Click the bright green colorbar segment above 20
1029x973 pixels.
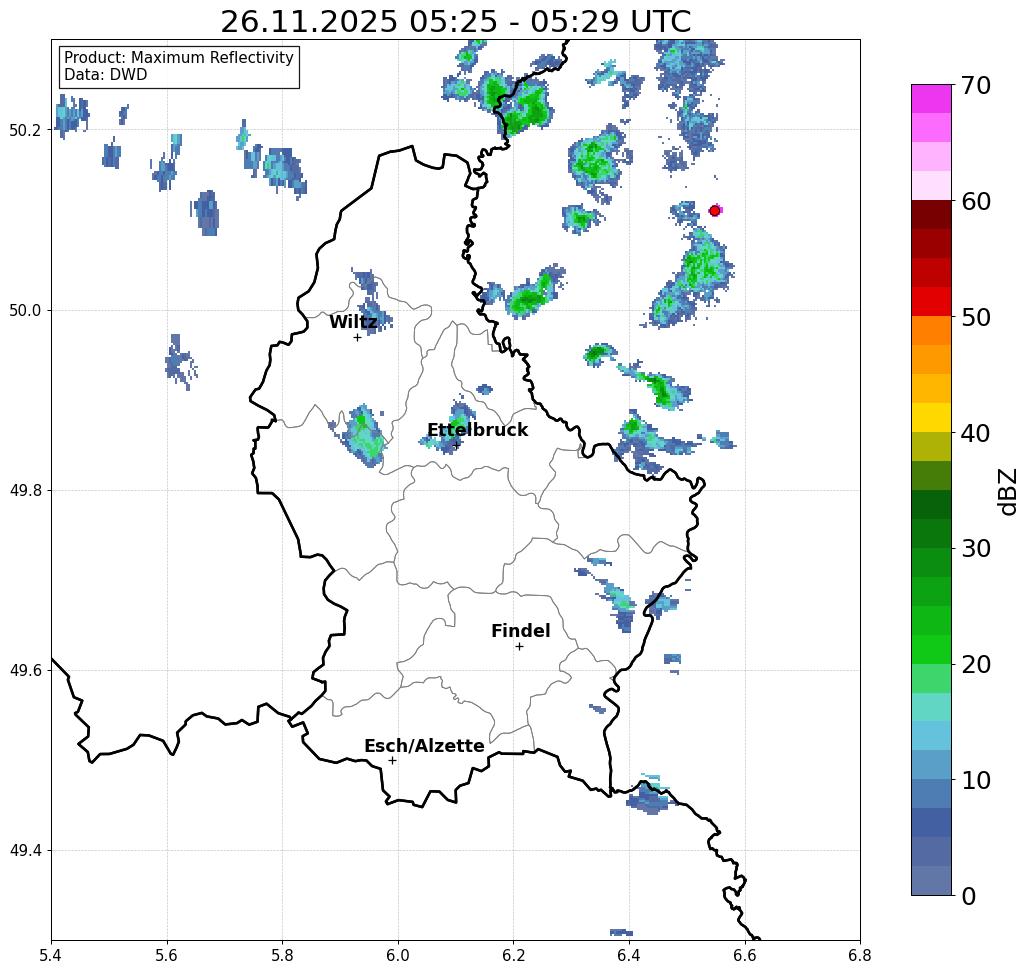coord(931,649)
